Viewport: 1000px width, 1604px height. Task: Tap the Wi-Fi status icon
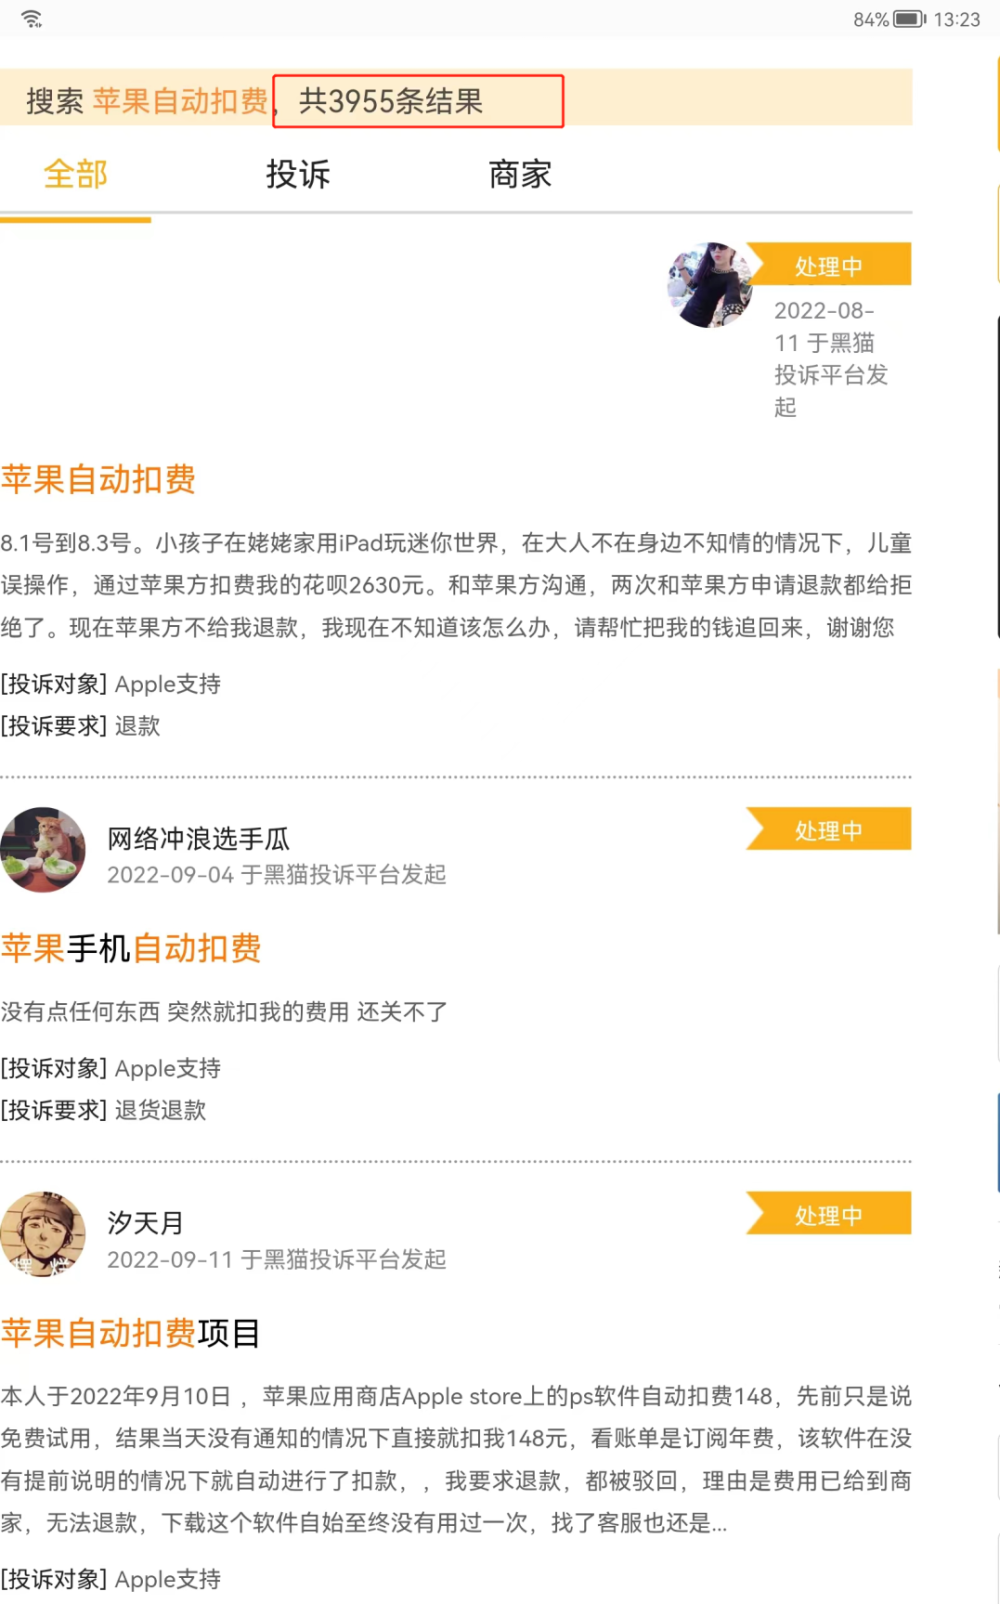tap(32, 19)
